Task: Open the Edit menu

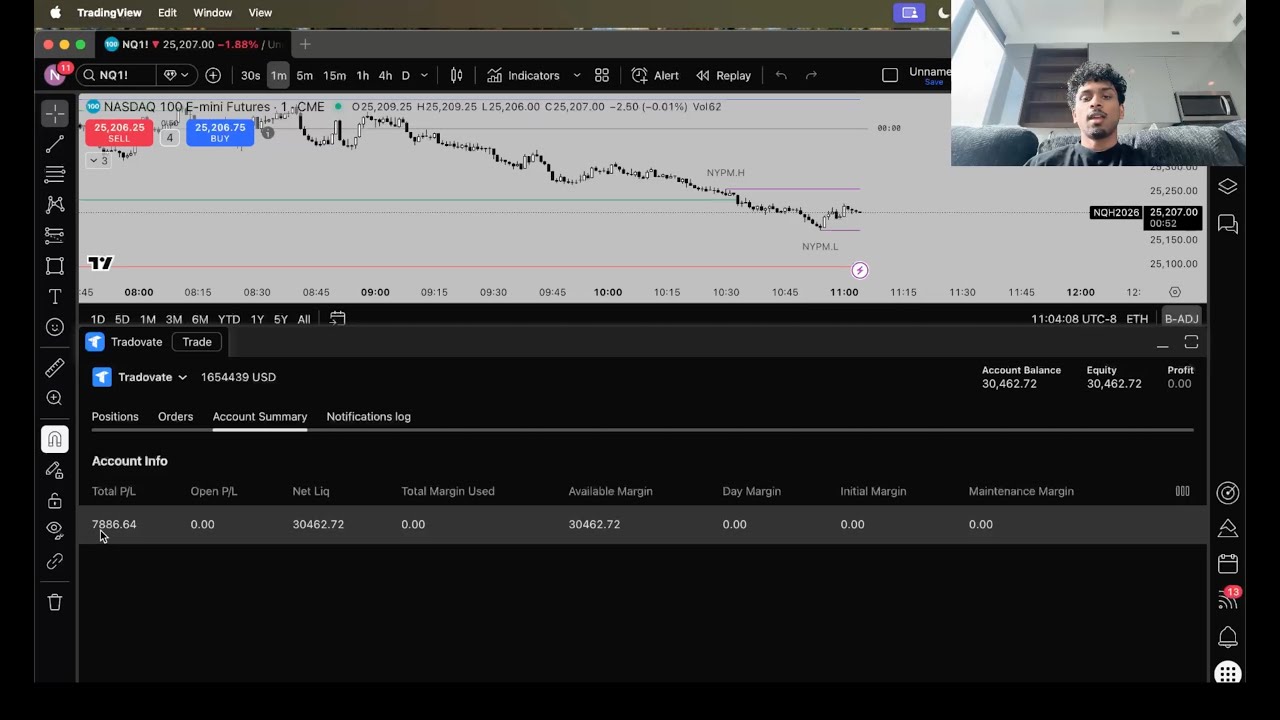Action: pyautogui.click(x=167, y=12)
